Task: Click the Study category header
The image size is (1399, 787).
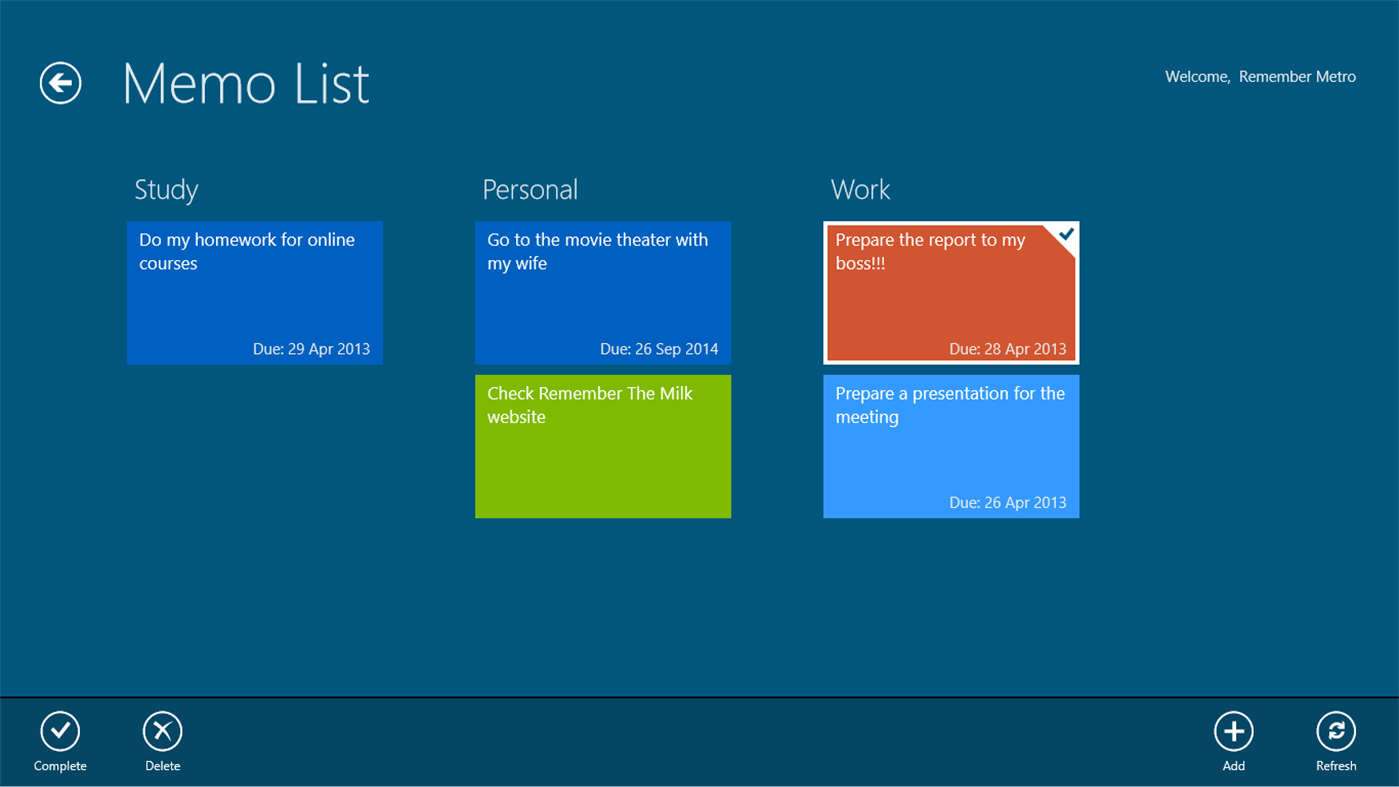Action: coord(166,189)
